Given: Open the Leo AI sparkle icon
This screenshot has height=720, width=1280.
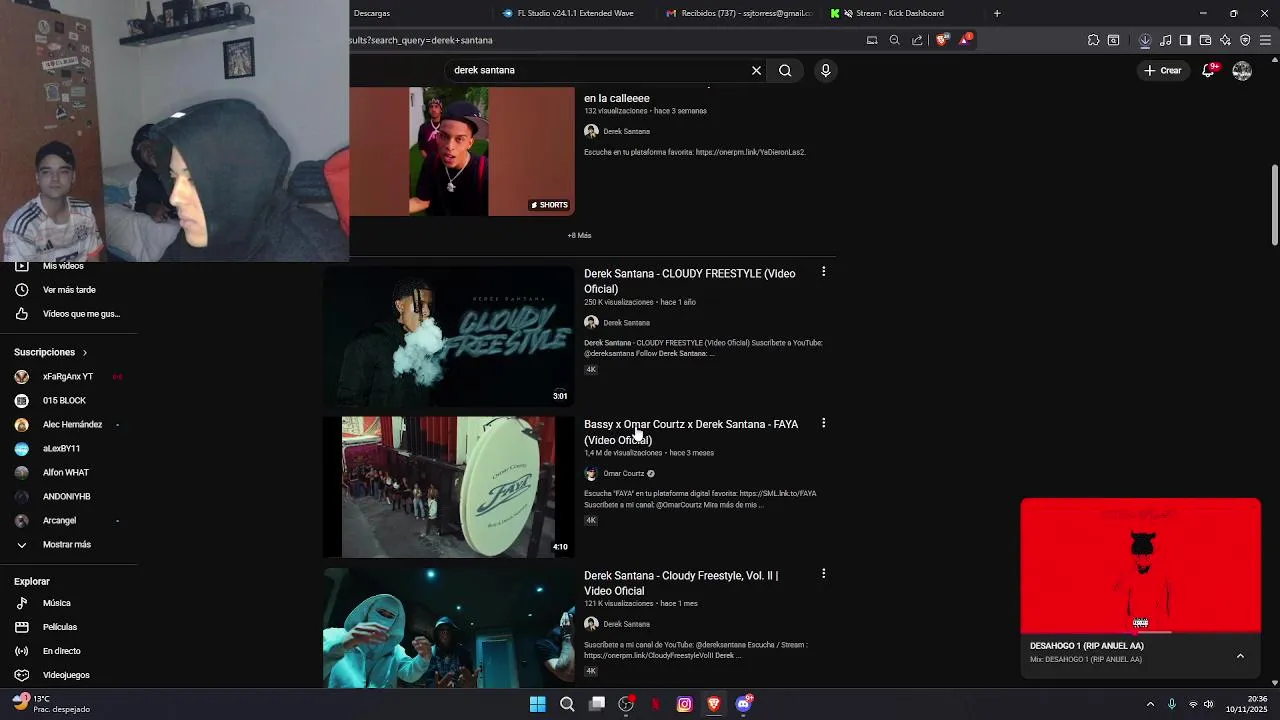Looking at the screenshot, I should tap(1225, 40).
